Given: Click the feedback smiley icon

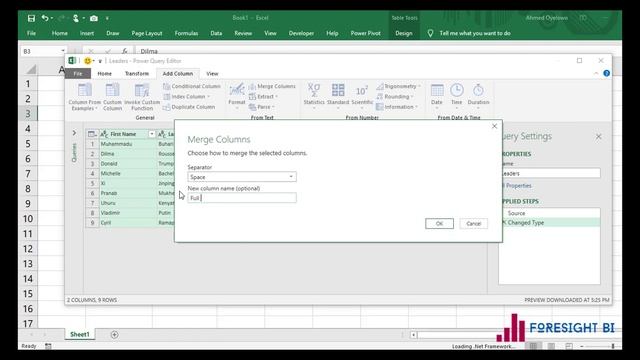Looking at the screenshot, I should tap(87, 61).
